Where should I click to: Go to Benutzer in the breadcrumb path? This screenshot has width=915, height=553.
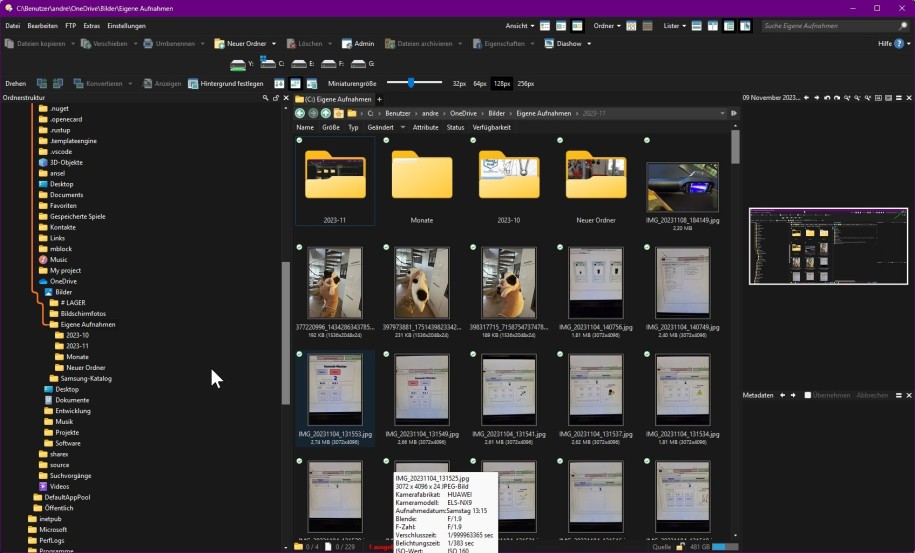397,113
